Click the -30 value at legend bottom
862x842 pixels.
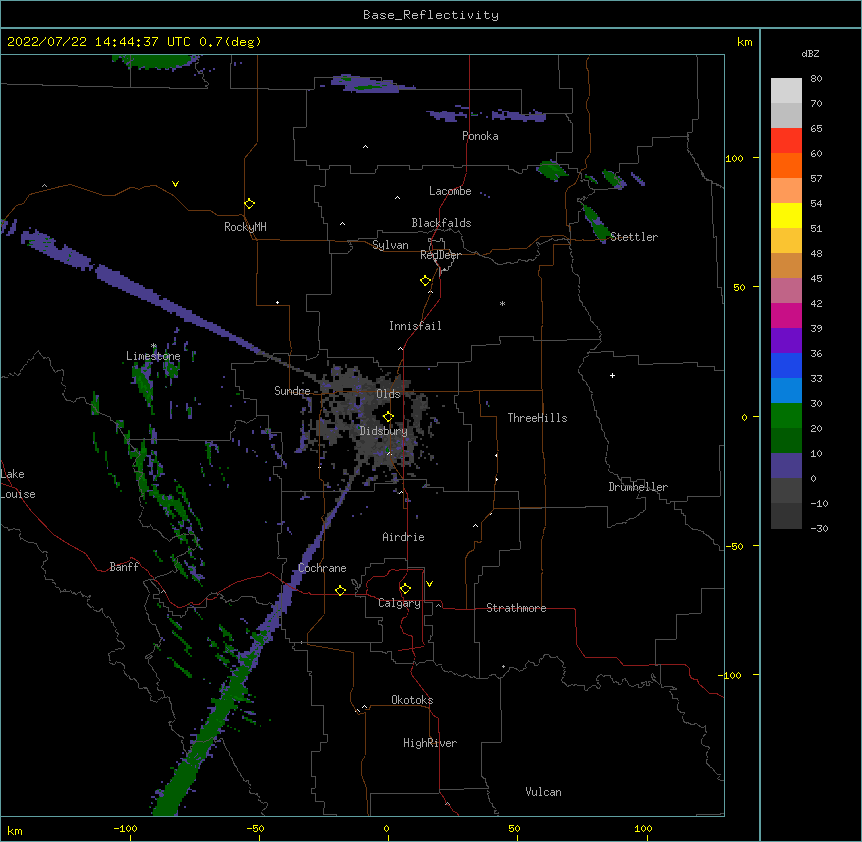819,528
